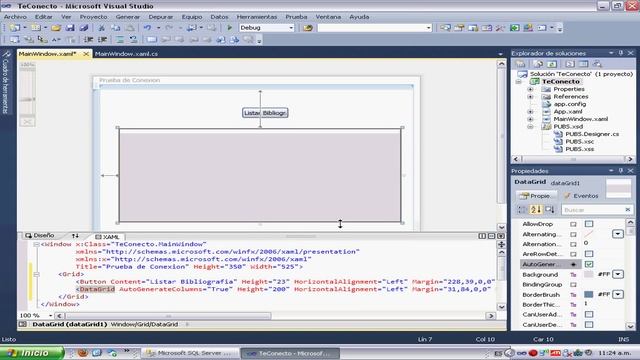Toggle the CanUserAdd checkbox

(589, 315)
